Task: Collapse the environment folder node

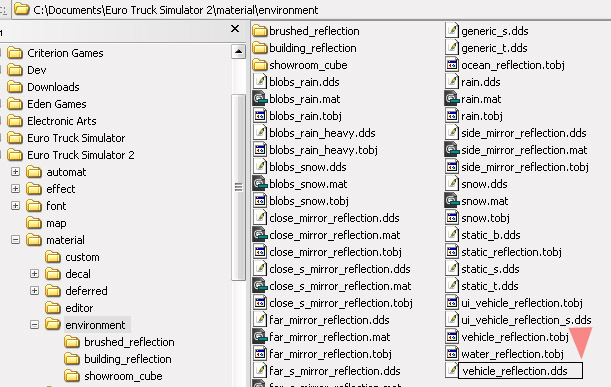Action: click(34, 325)
